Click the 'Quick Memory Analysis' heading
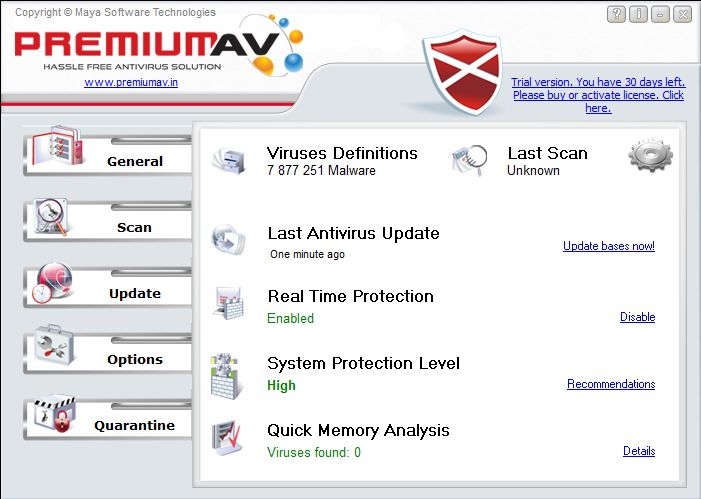The width and height of the screenshot is (701, 499). (358, 431)
